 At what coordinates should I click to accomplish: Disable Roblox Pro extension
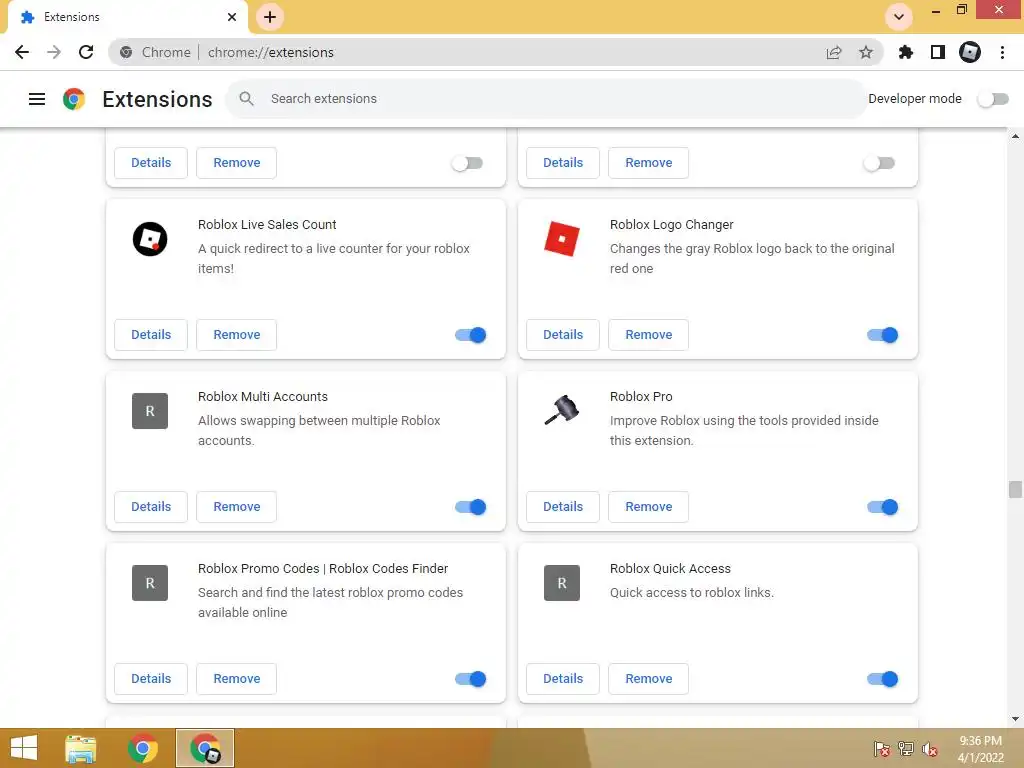click(882, 507)
